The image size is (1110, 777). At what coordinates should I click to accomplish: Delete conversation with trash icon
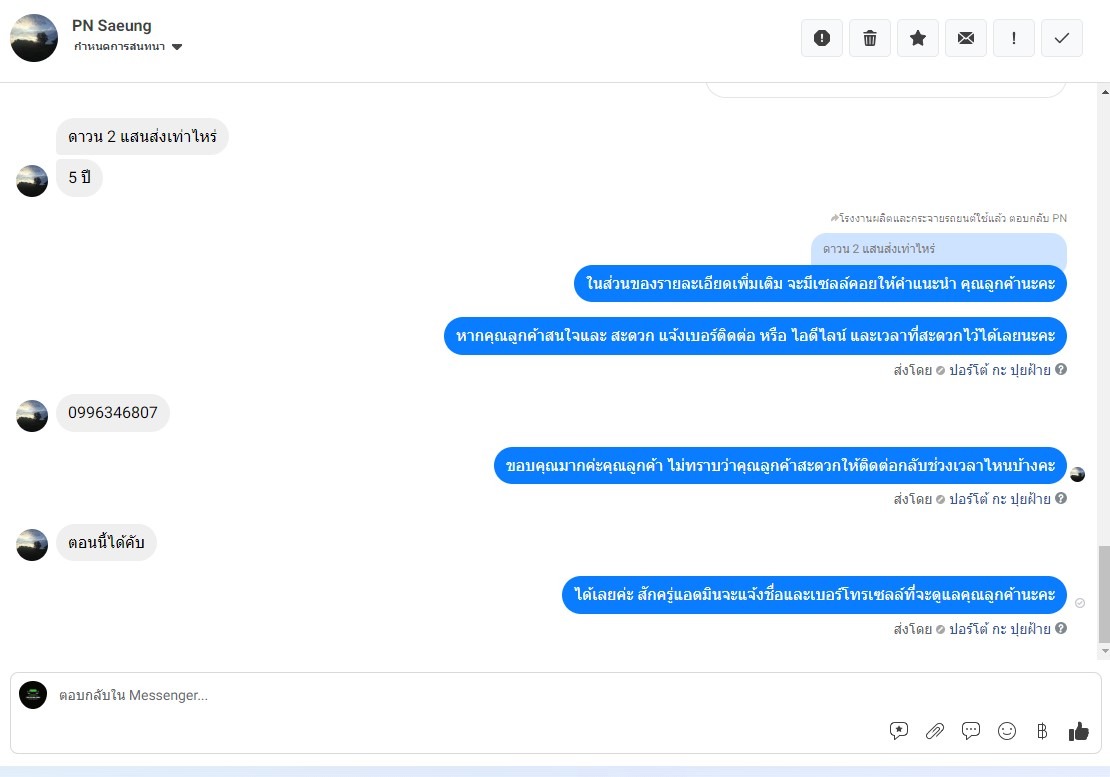coord(870,38)
